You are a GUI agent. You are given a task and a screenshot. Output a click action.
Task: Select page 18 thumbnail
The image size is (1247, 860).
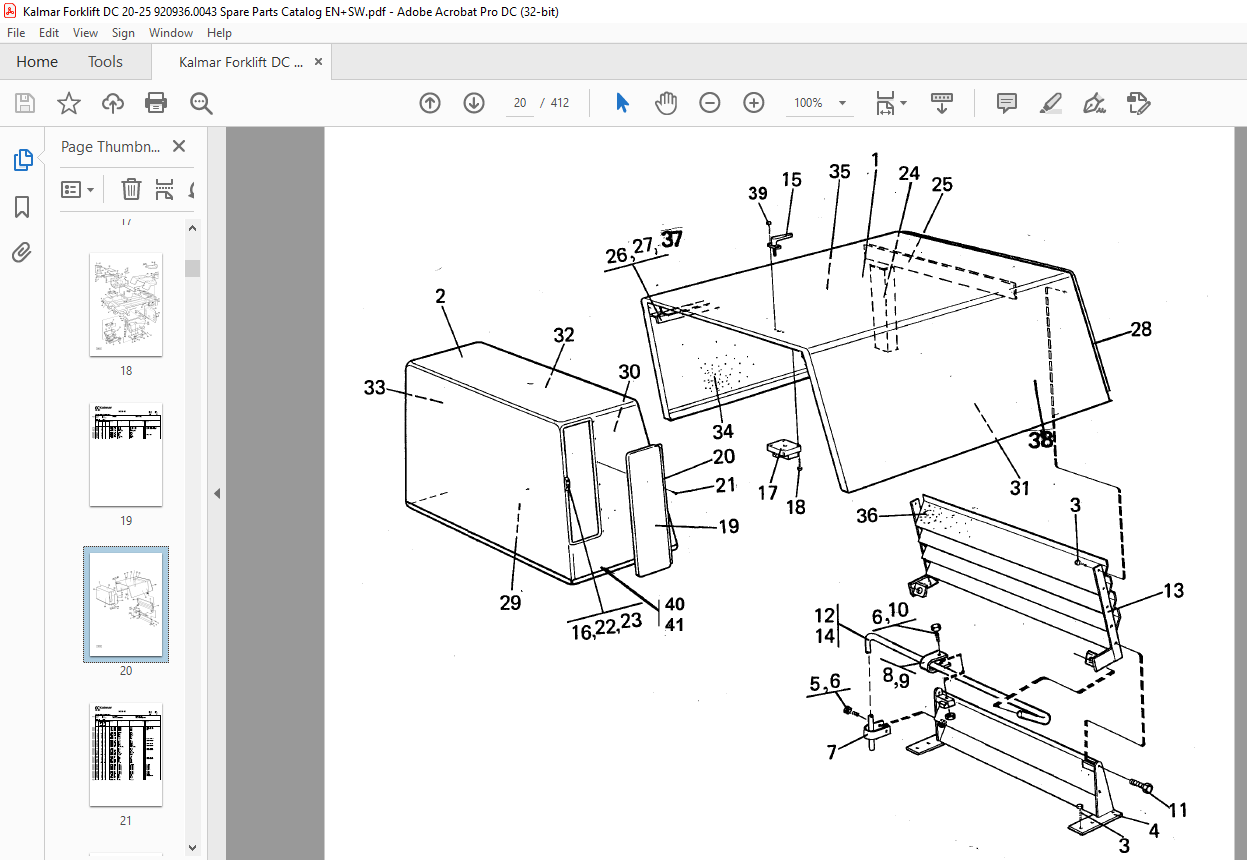pos(126,304)
